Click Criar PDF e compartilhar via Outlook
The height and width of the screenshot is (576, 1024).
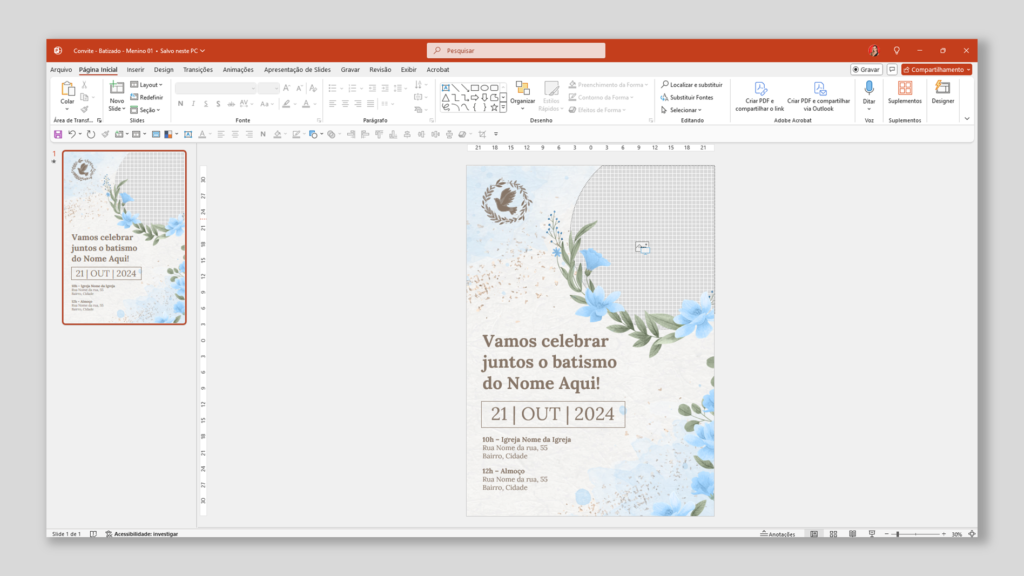[x=819, y=97]
